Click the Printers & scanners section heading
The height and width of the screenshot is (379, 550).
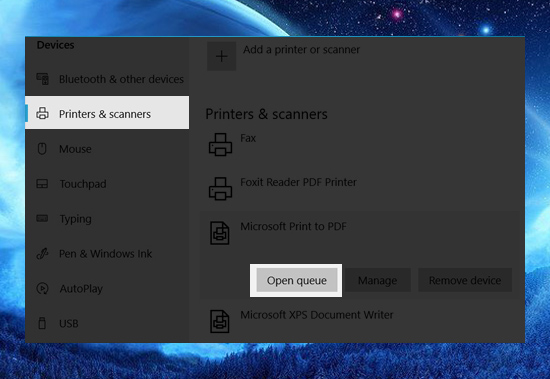266,114
